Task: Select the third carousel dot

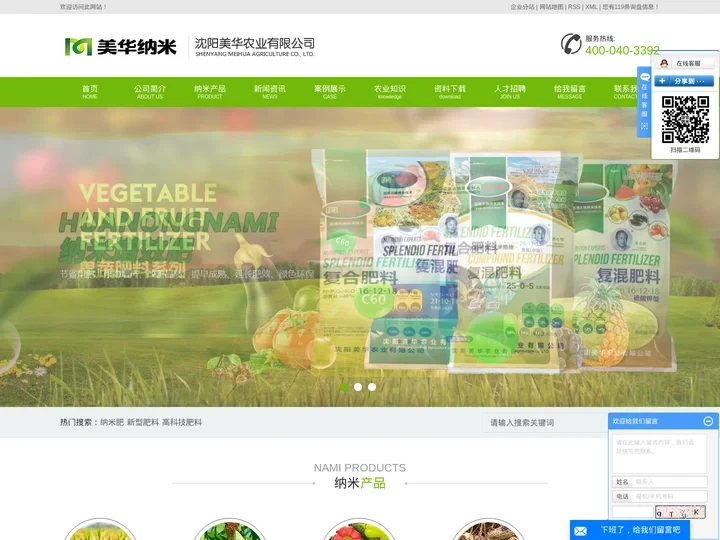Action: [372, 387]
